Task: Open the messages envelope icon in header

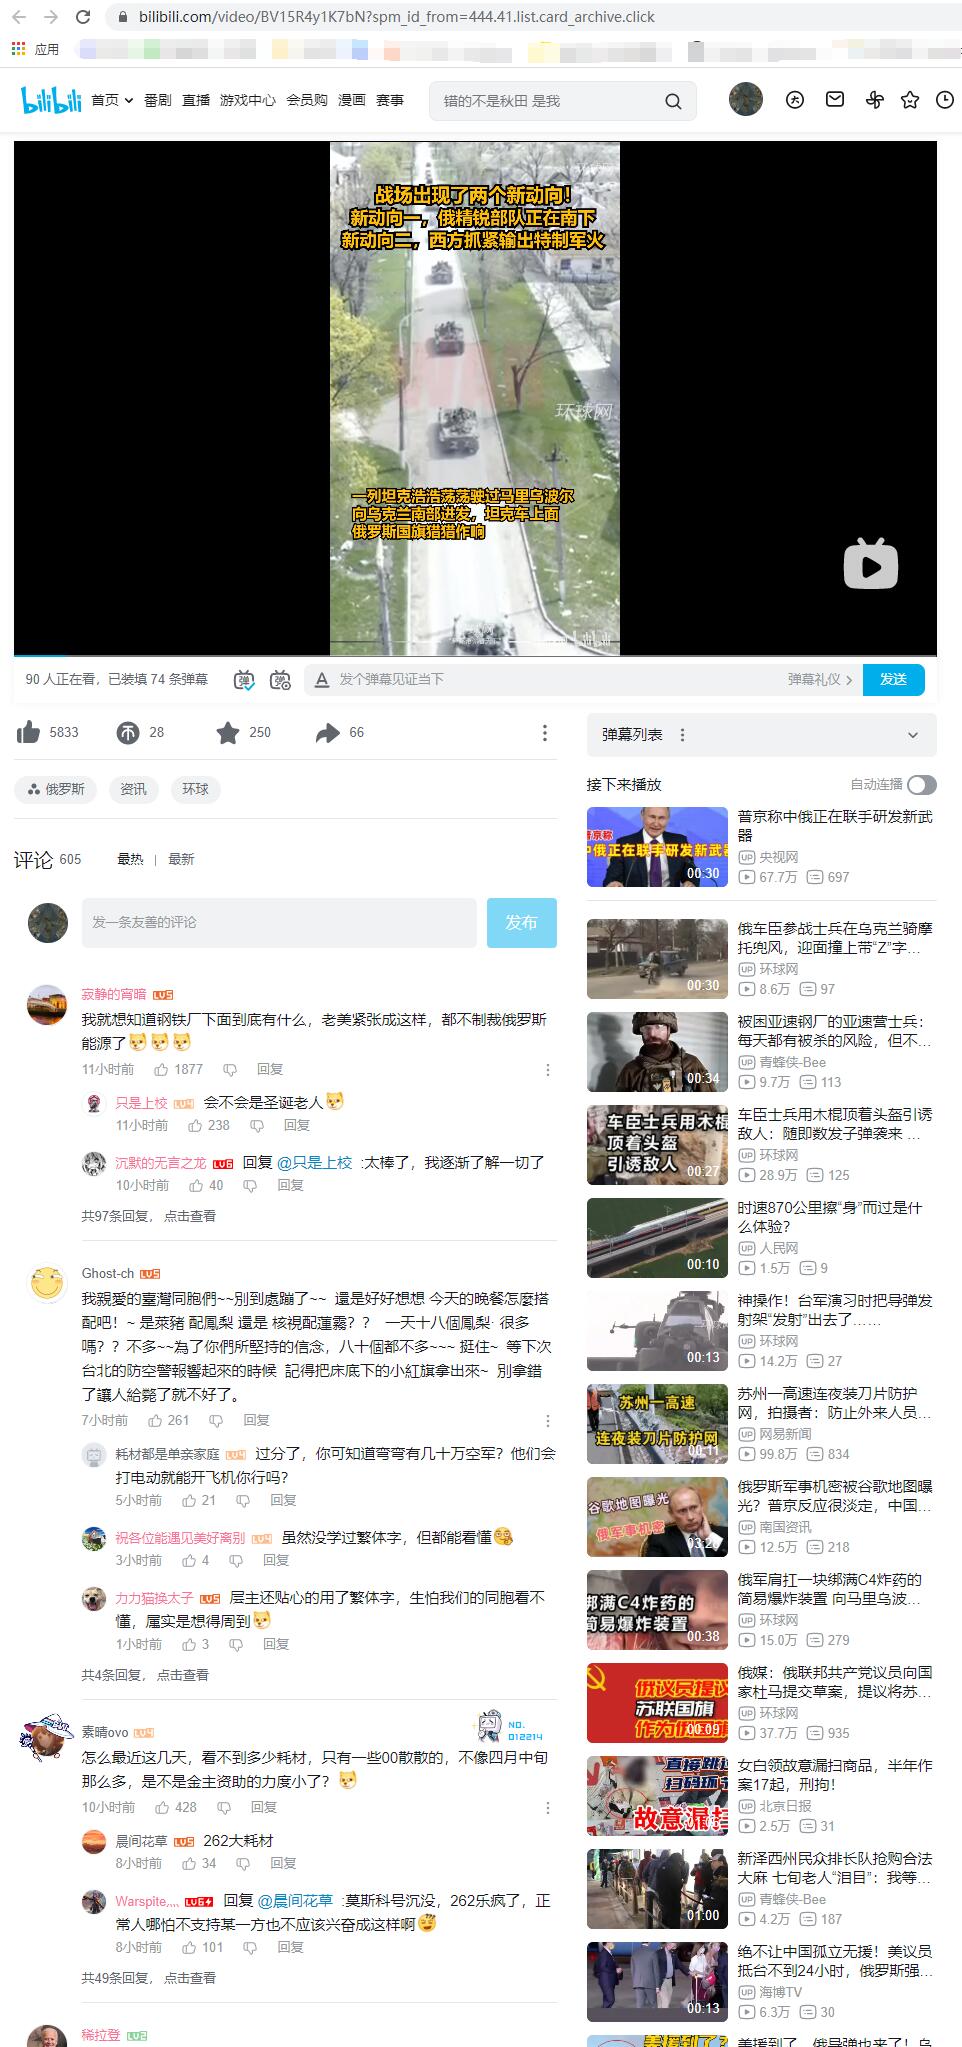Action: tap(834, 100)
